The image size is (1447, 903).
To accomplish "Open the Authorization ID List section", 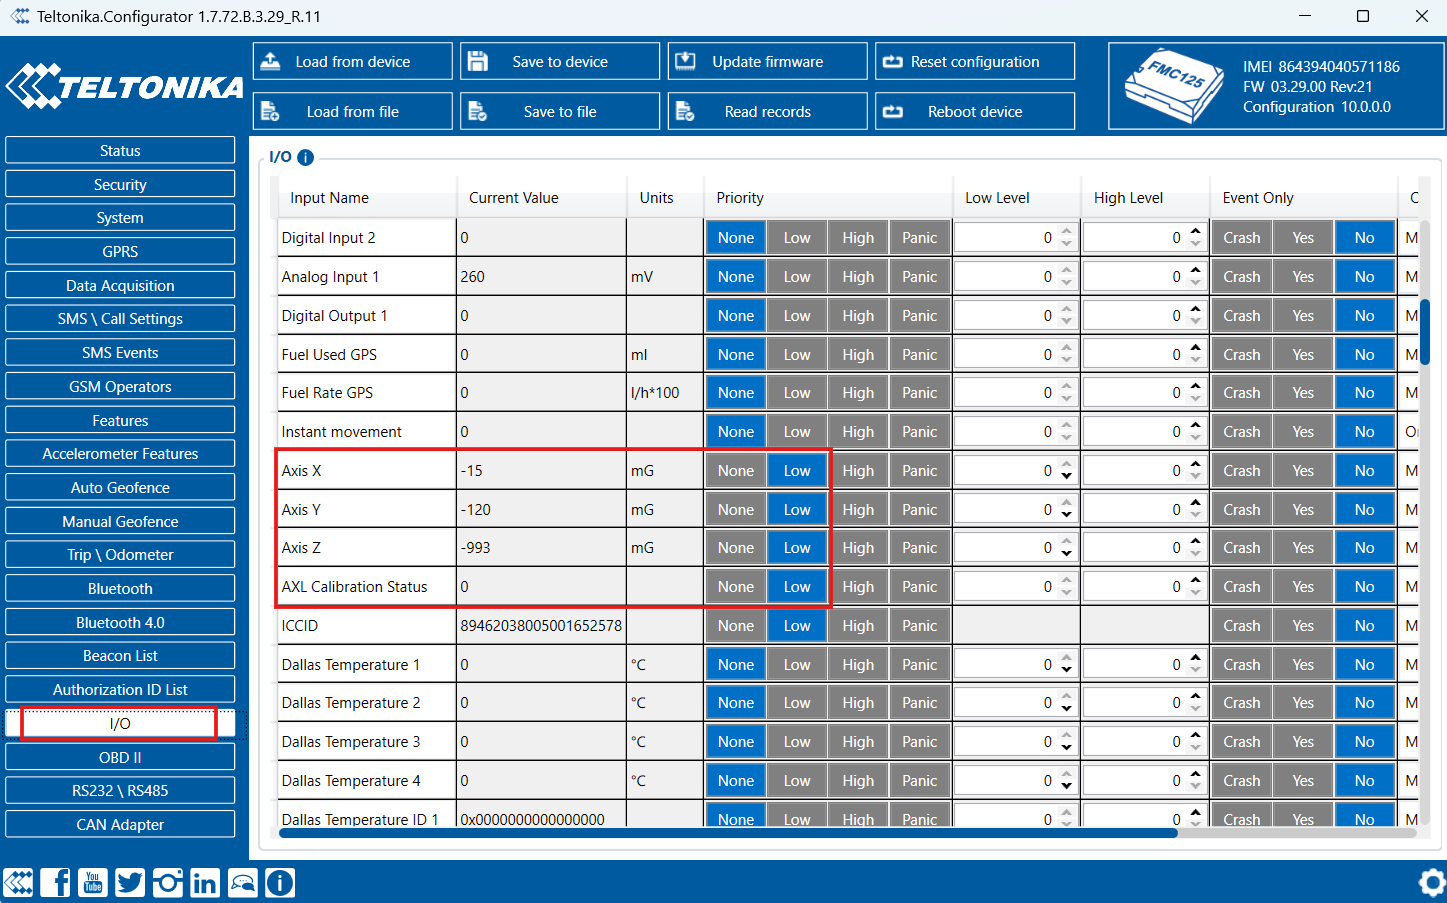I will (x=120, y=690).
